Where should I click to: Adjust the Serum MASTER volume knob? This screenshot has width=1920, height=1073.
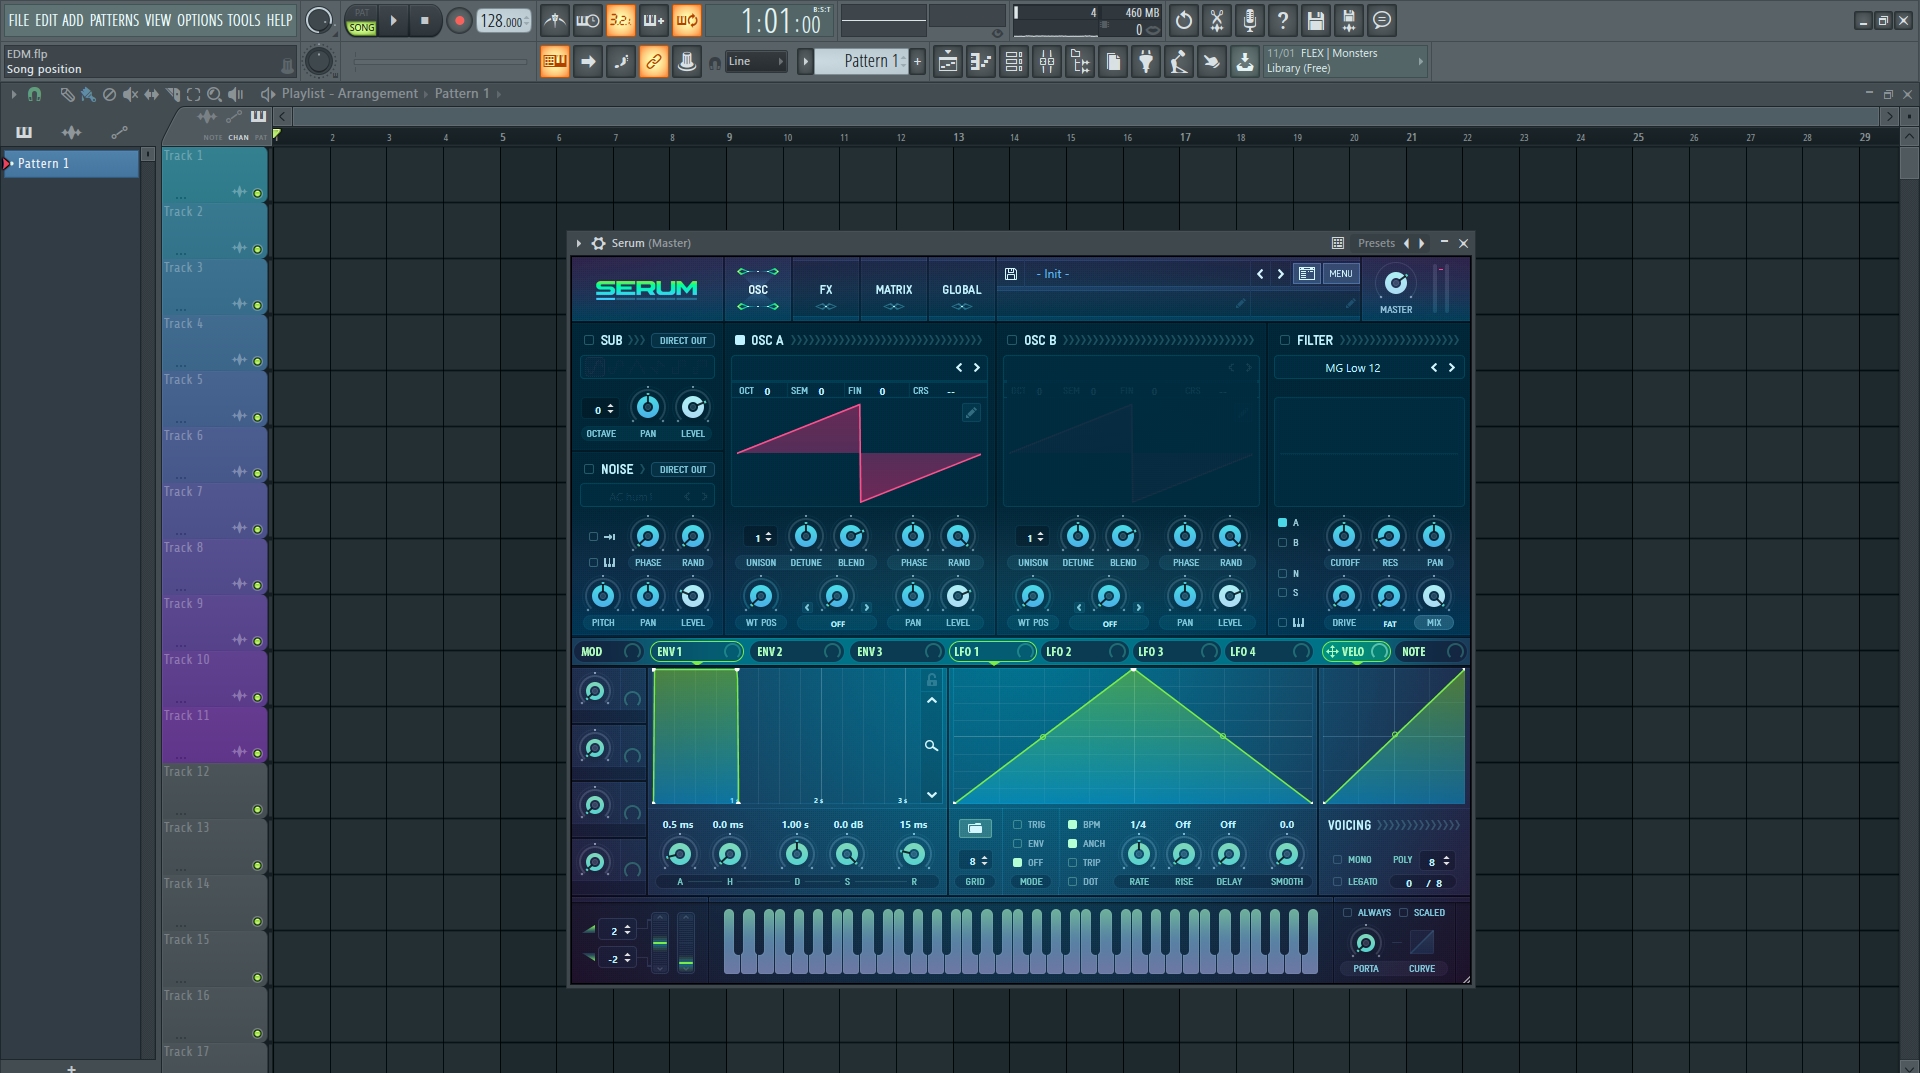coord(1396,284)
